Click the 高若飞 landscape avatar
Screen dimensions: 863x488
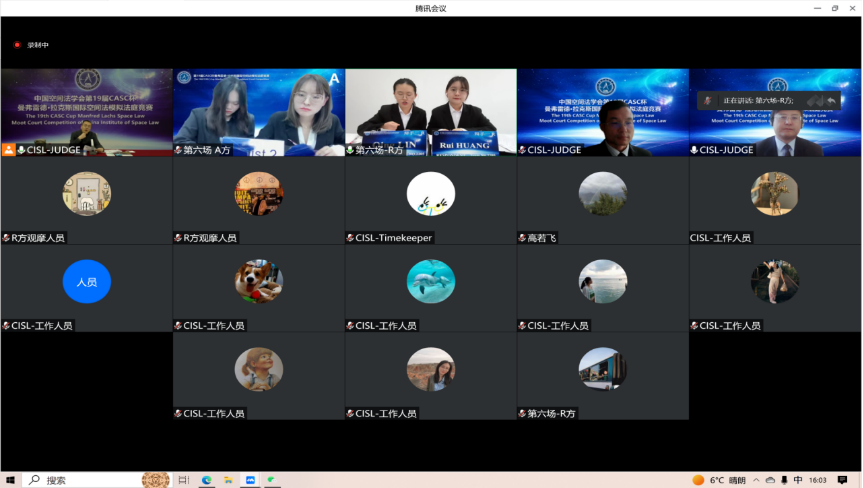603,194
